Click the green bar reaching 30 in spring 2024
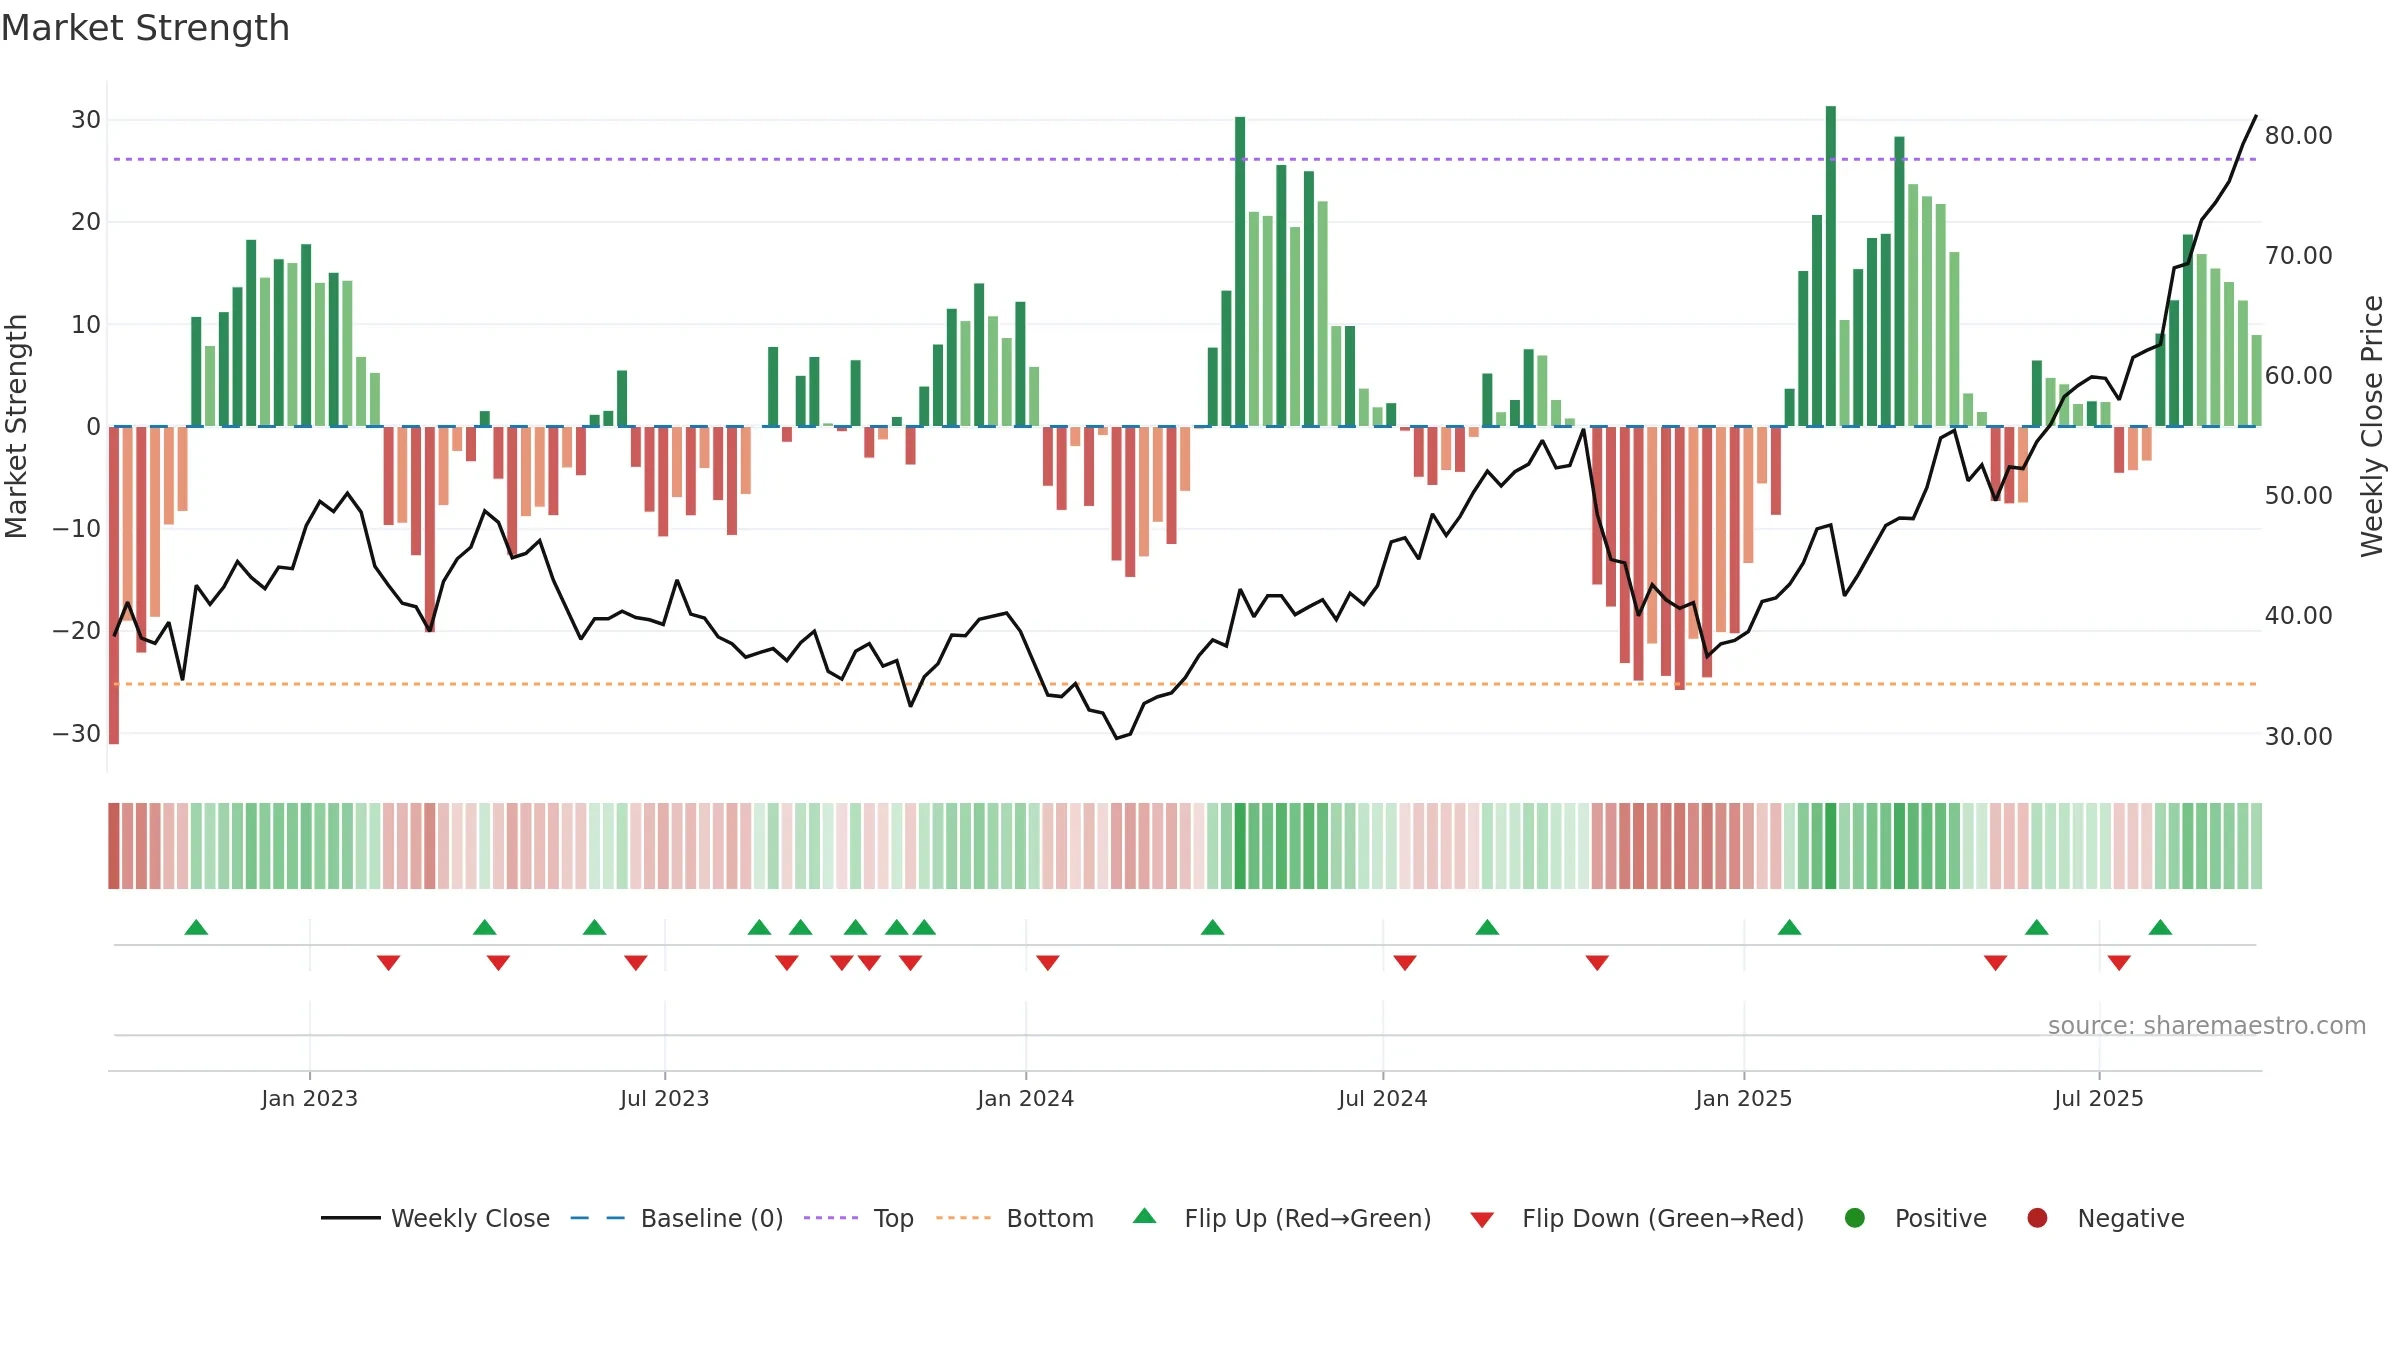 (1240, 271)
